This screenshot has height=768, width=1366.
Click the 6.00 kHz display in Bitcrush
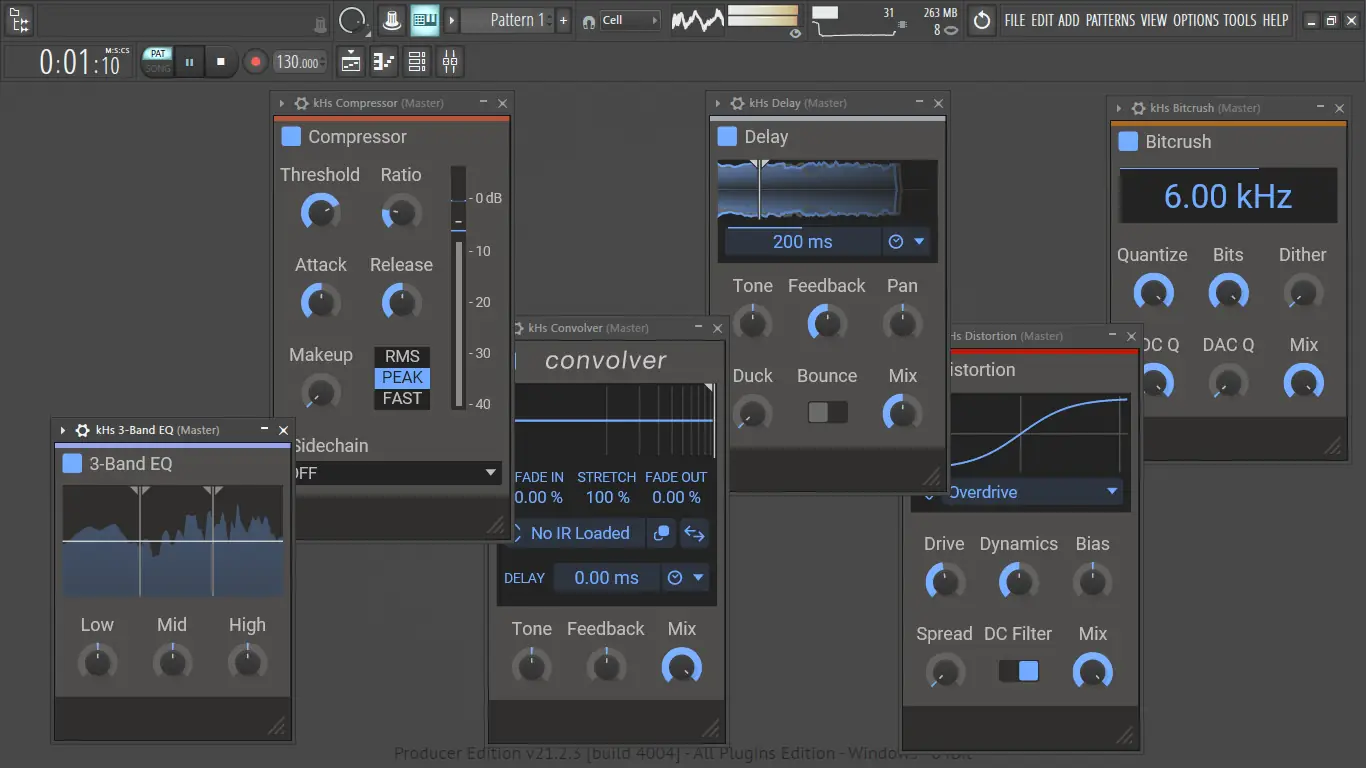tap(1227, 195)
